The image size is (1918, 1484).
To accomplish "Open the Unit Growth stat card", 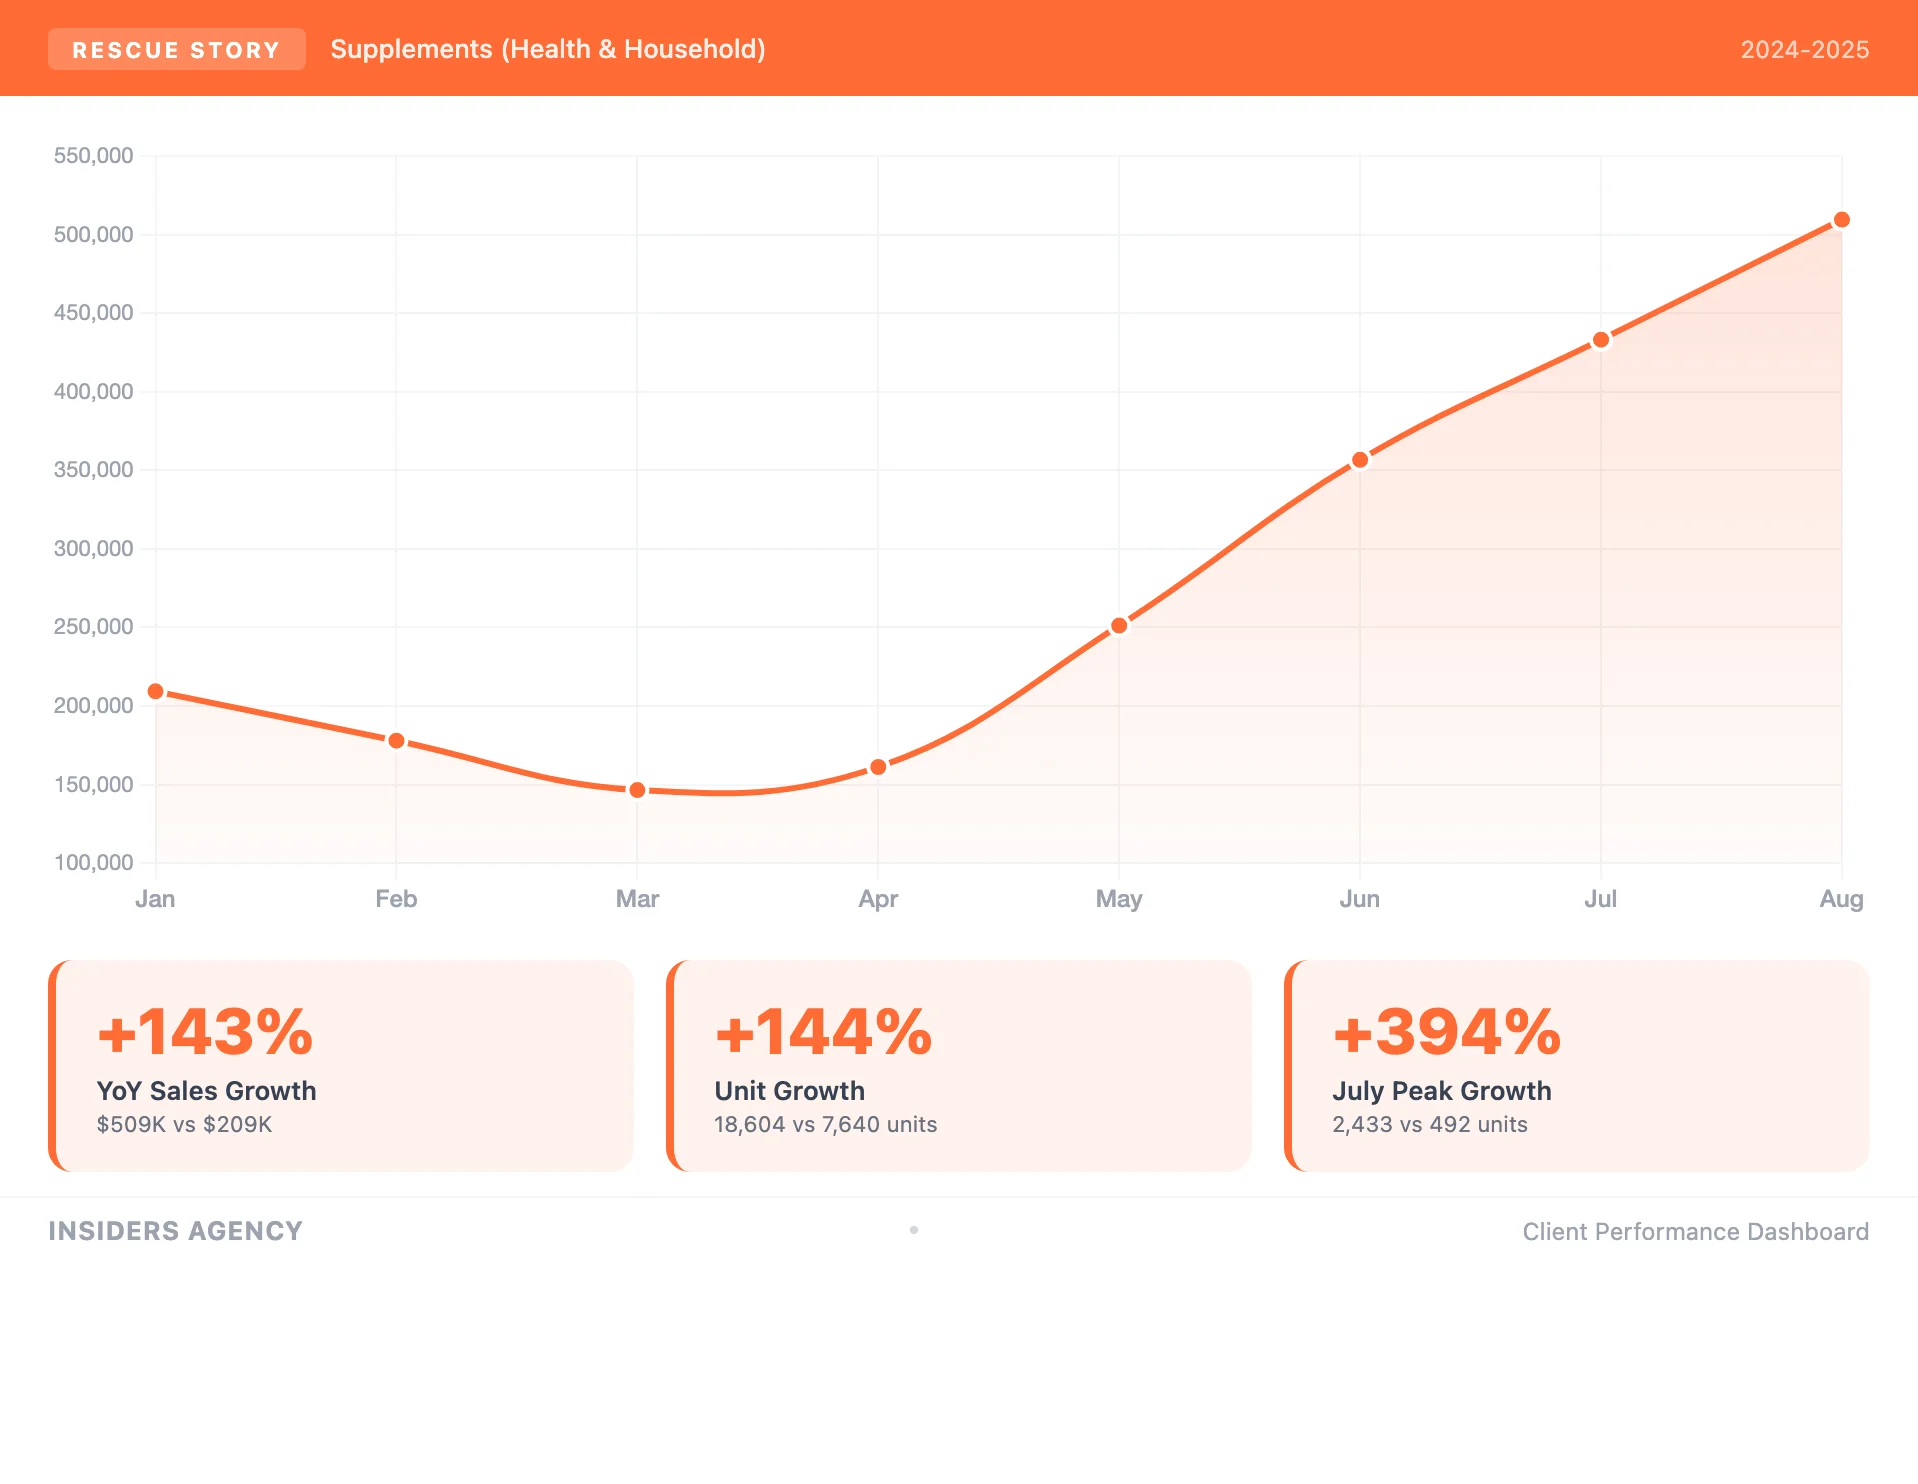I will point(959,1066).
